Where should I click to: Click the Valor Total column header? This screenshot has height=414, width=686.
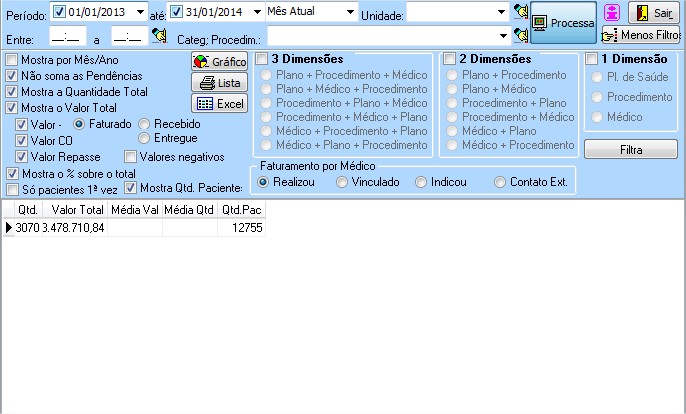[x=77, y=210]
